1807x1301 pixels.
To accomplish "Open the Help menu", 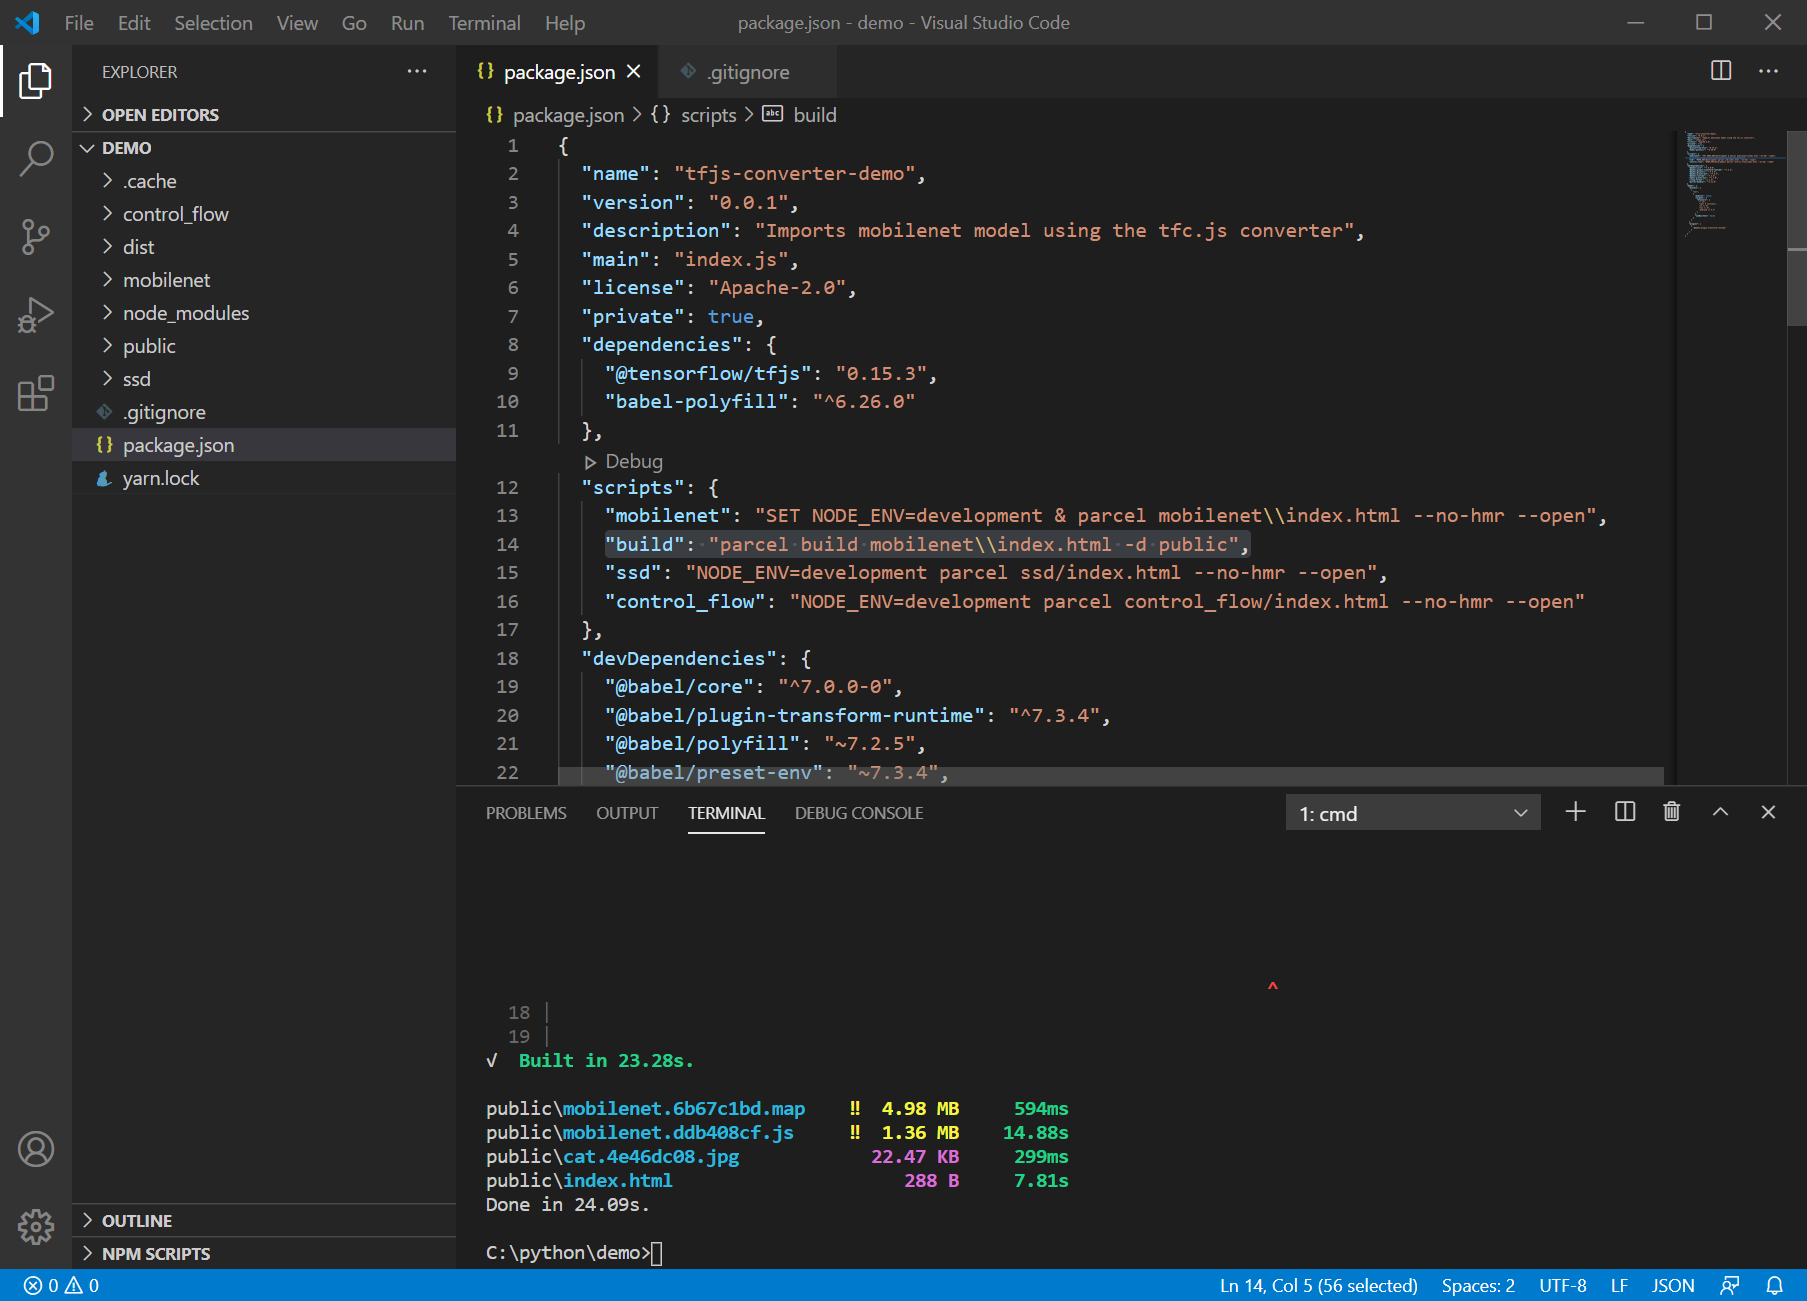I will tap(565, 22).
